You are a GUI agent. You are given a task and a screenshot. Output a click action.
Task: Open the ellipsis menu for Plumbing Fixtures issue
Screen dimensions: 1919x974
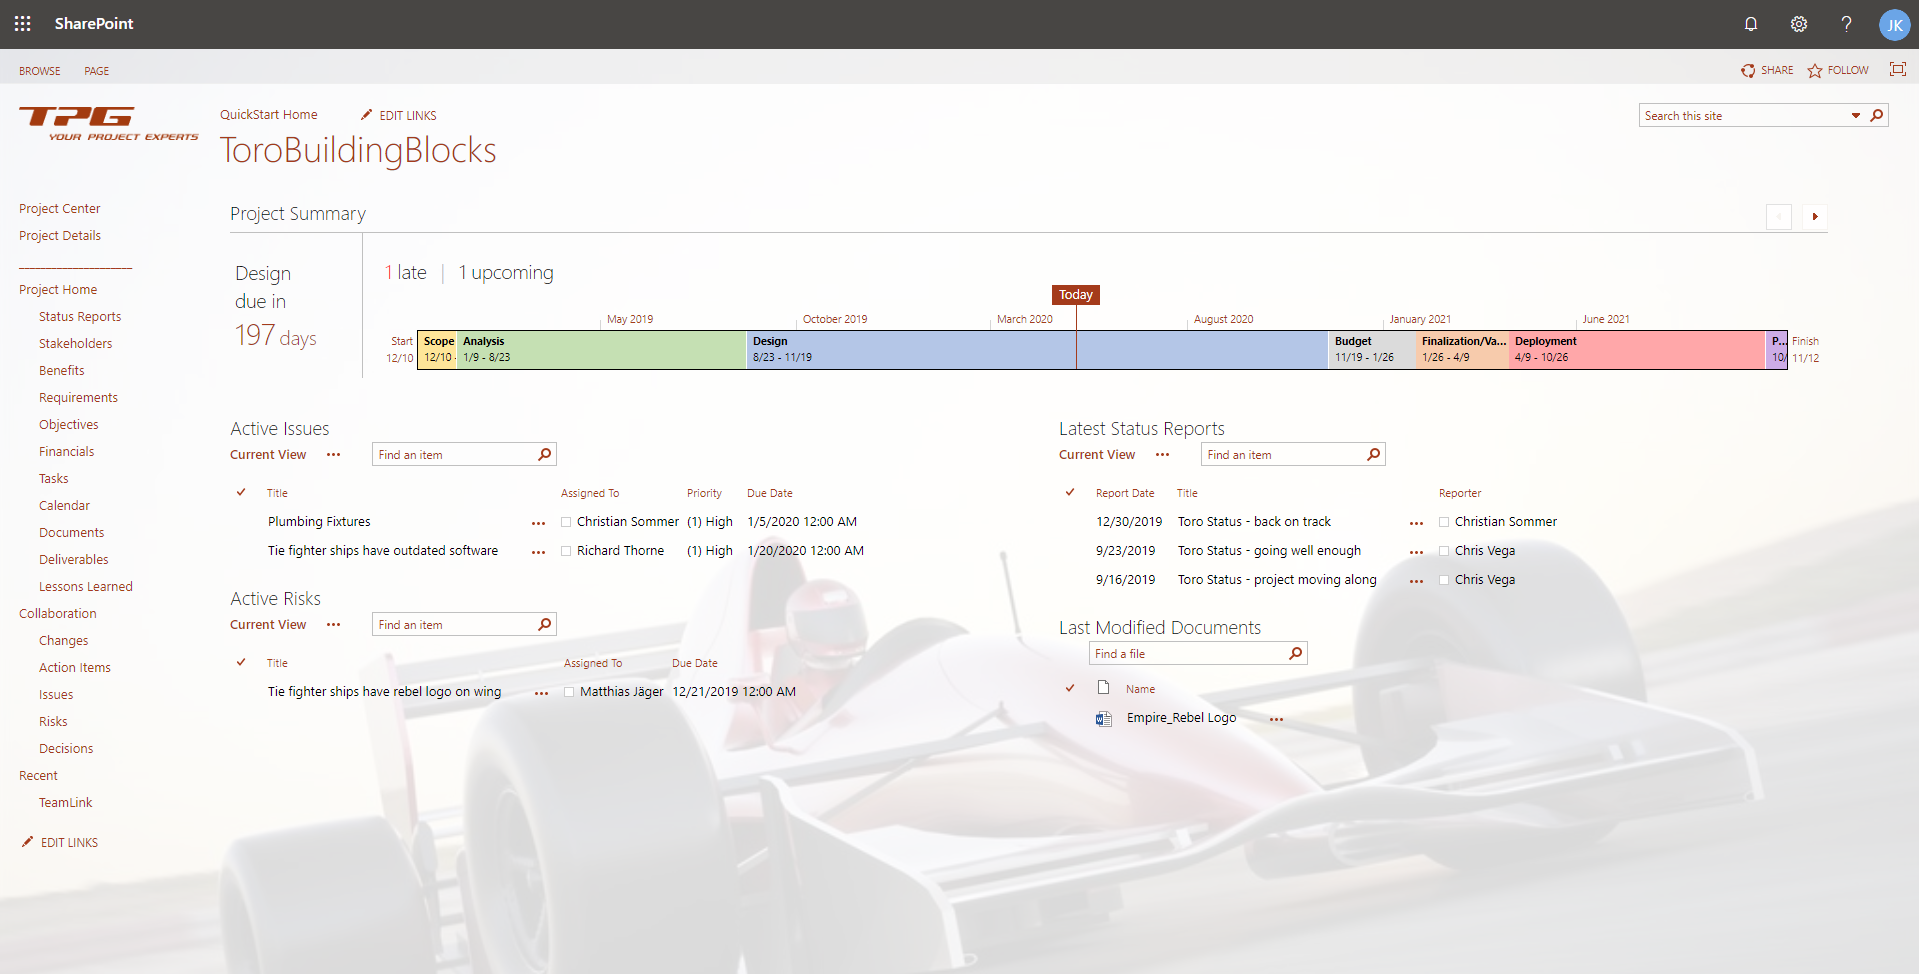point(539,523)
